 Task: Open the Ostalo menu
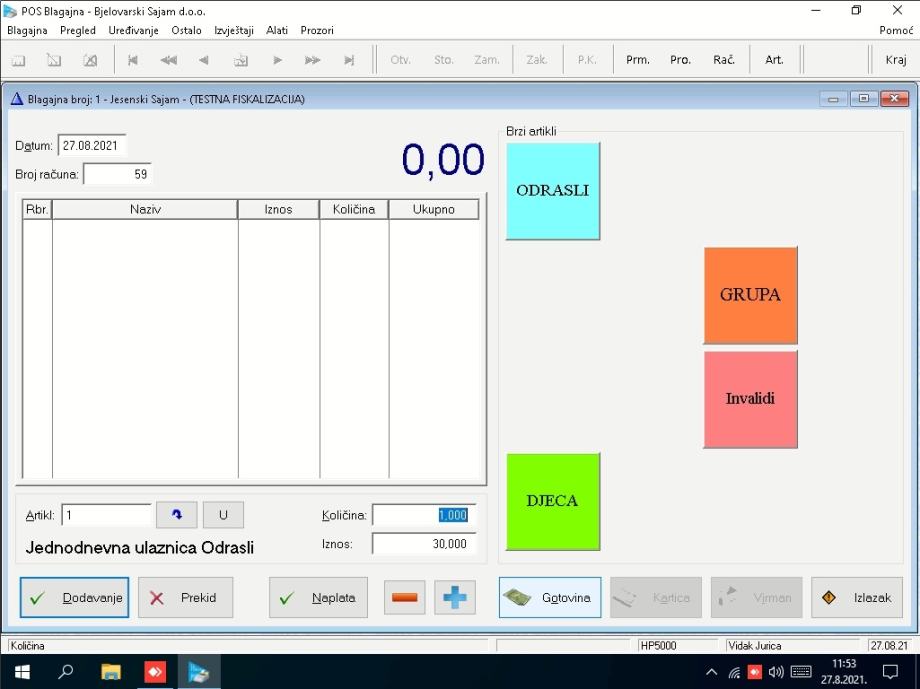(x=186, y=31)
